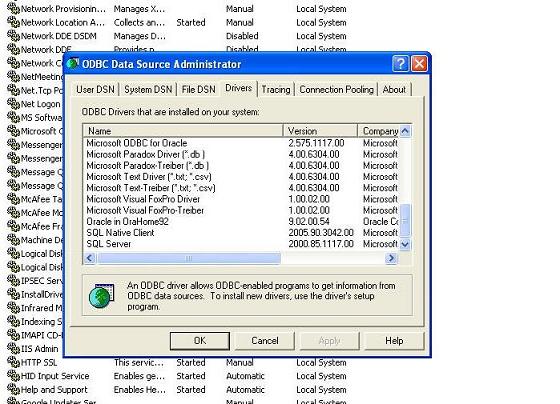Select HID Input Service in Services window

click(x=55, y=376)
